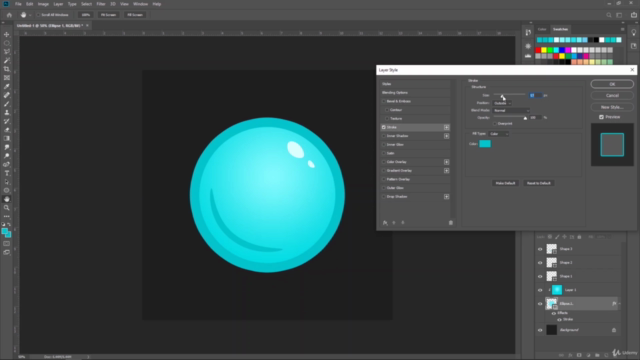Enable the Bevel & Emboss checkbox
Viewport: 640px width, 360px height.
coord(384,101)
